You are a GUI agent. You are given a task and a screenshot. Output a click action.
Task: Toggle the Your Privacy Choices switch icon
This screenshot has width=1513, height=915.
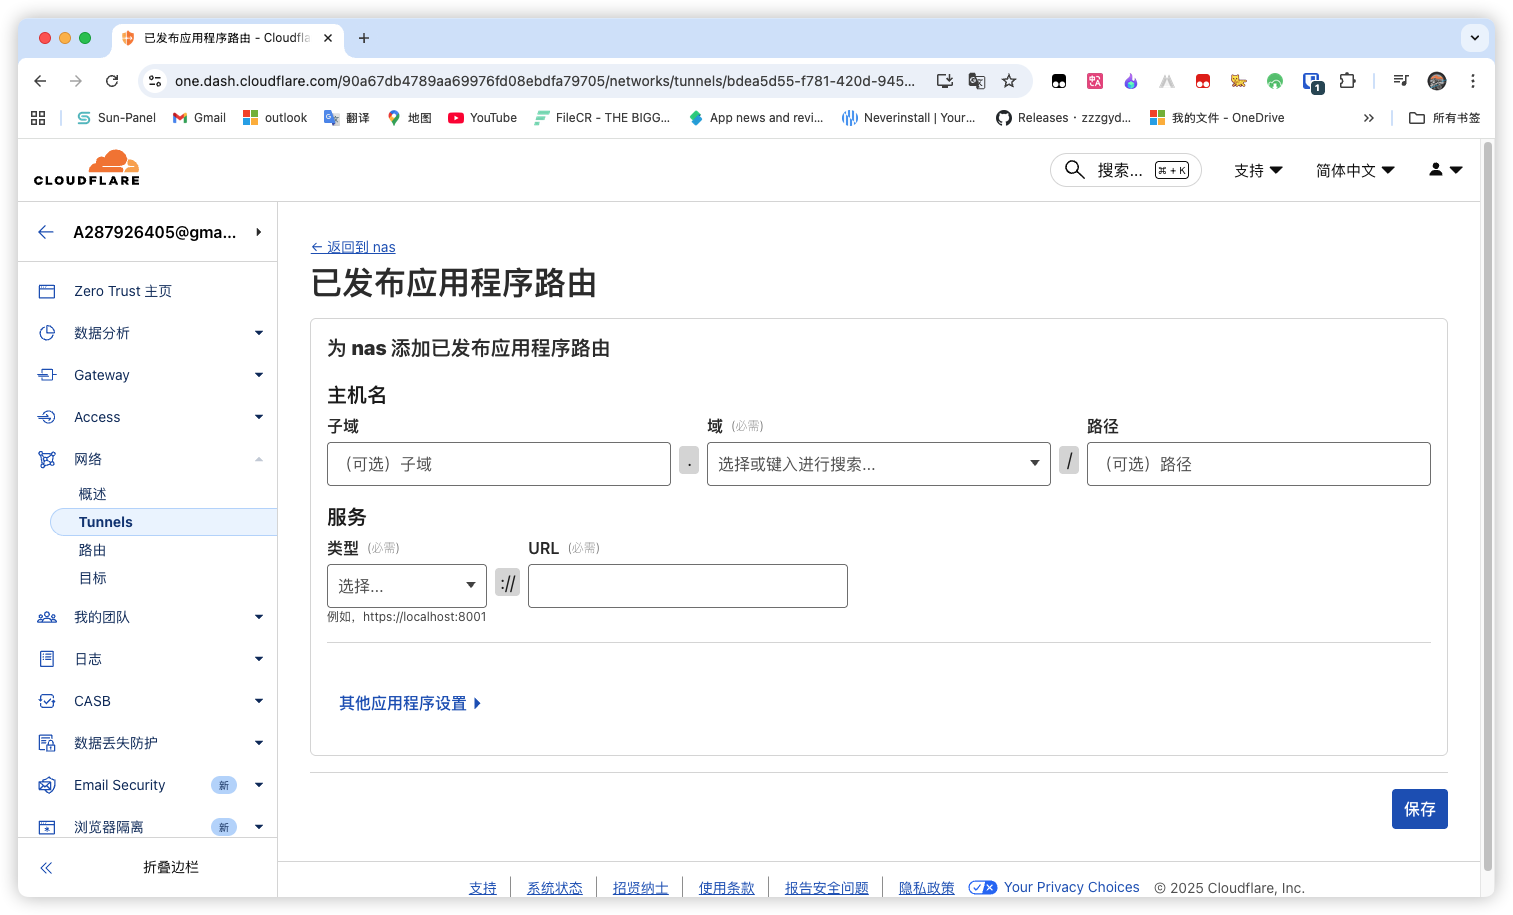982,887
